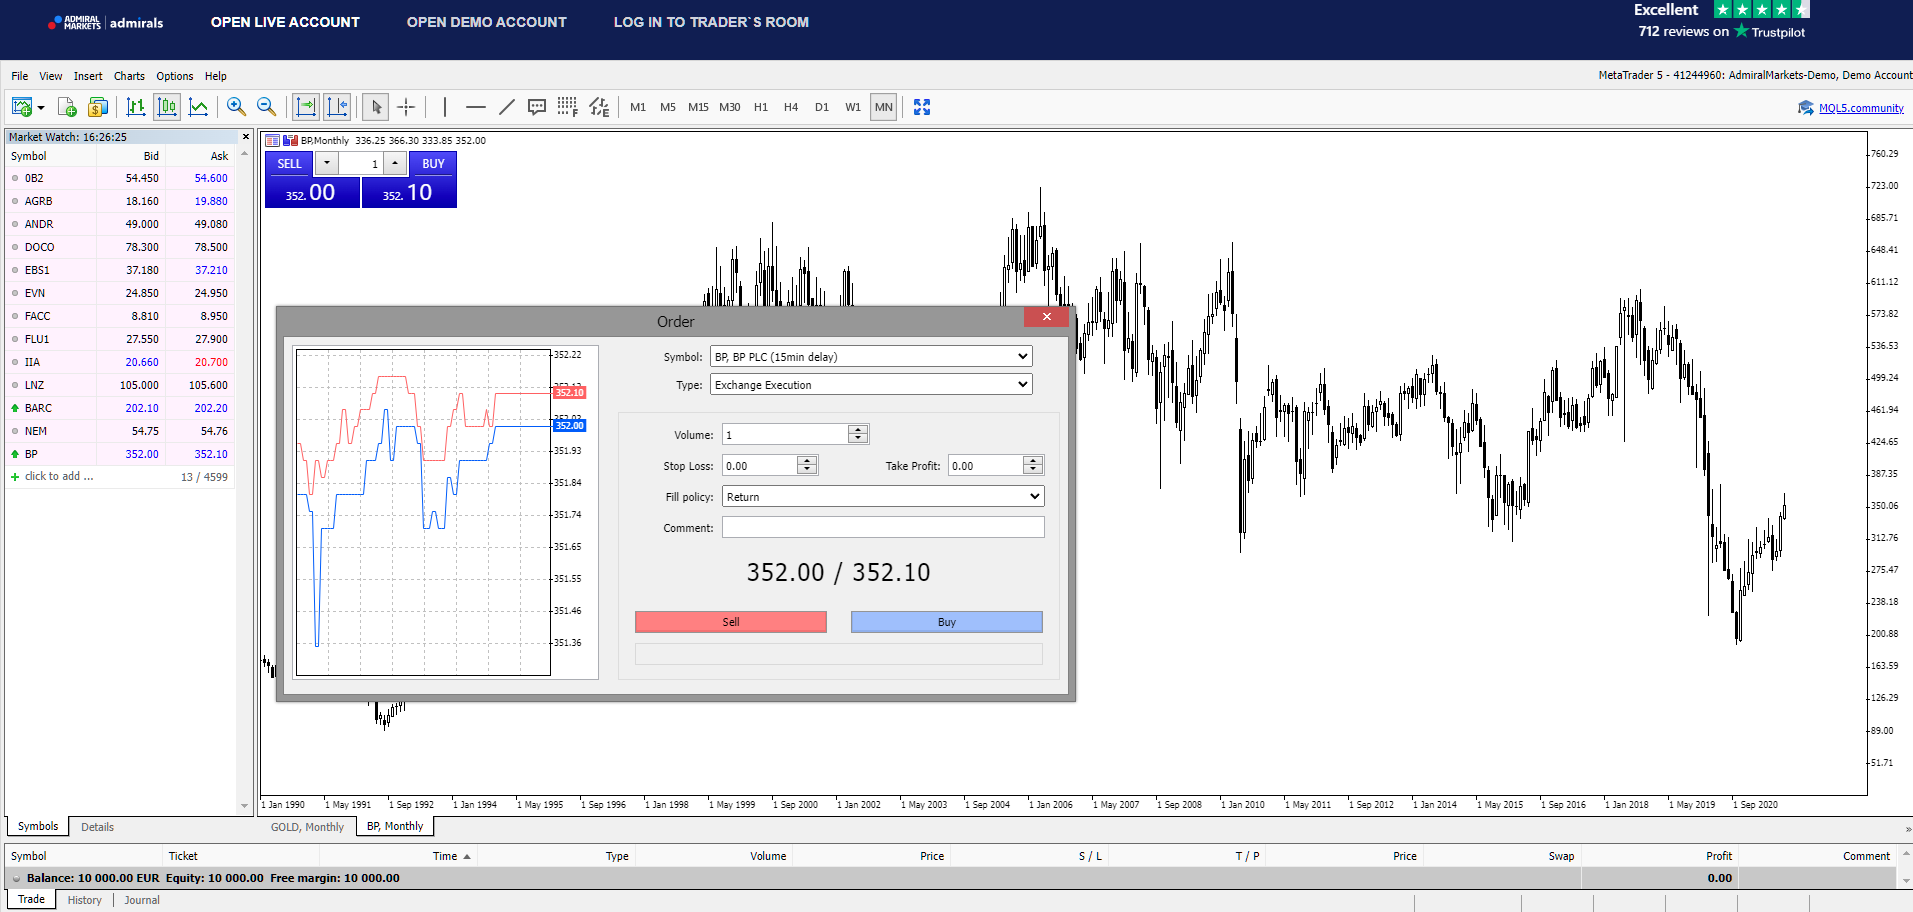Select the vertical line drawing tool
The image size is (1913, 912).
[x=445, y=107]
